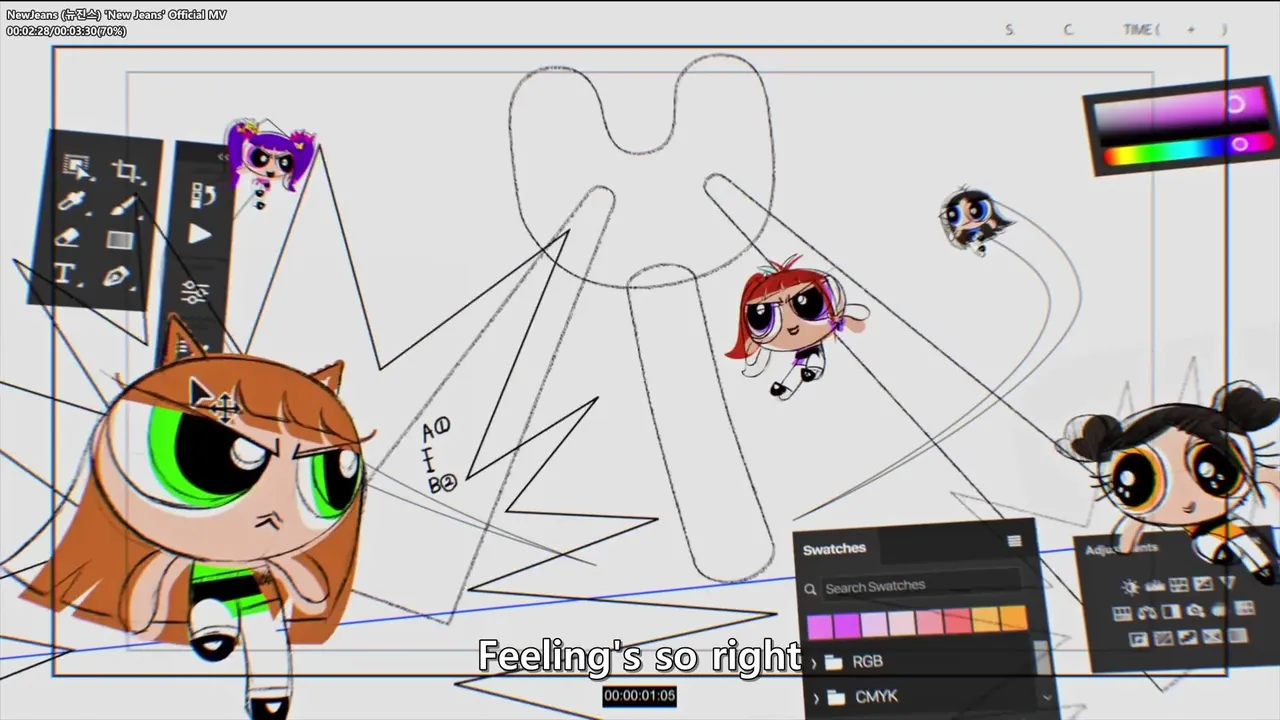Select the Object Selection tool
The width and height of the screenshot is (1280, 720).
77,167
